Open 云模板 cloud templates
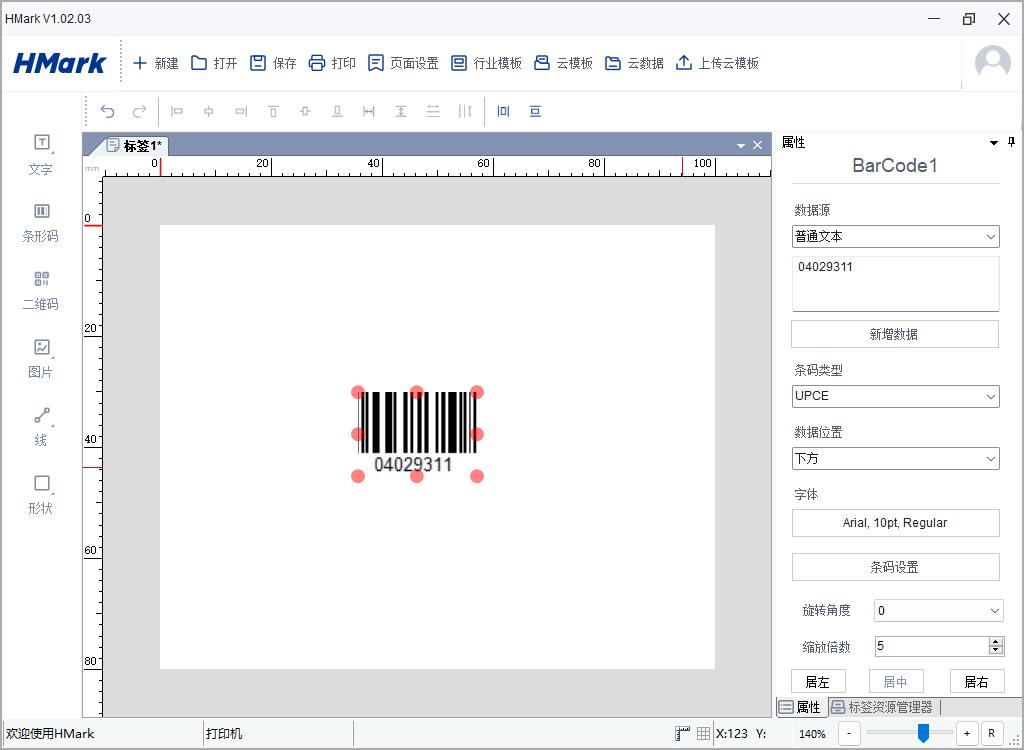 click(563, 63)
